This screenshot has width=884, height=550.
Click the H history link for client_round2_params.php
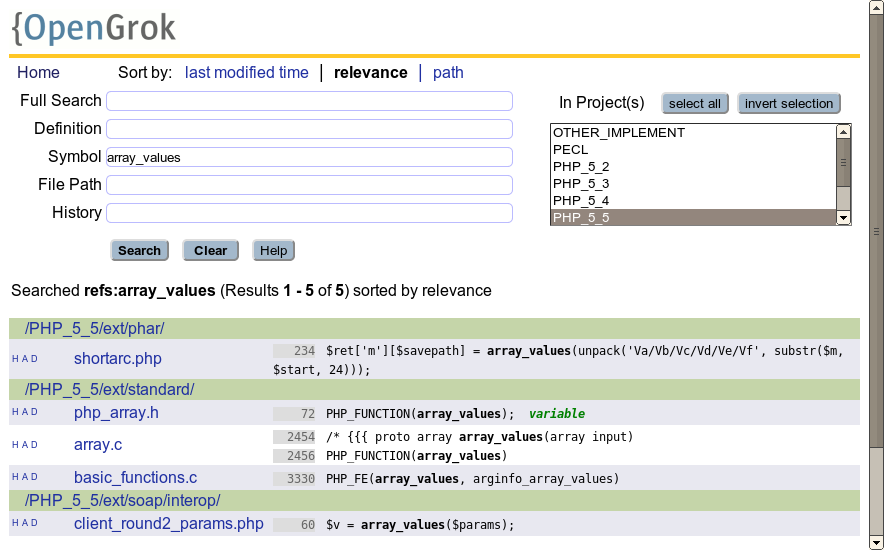pos(15,523)
